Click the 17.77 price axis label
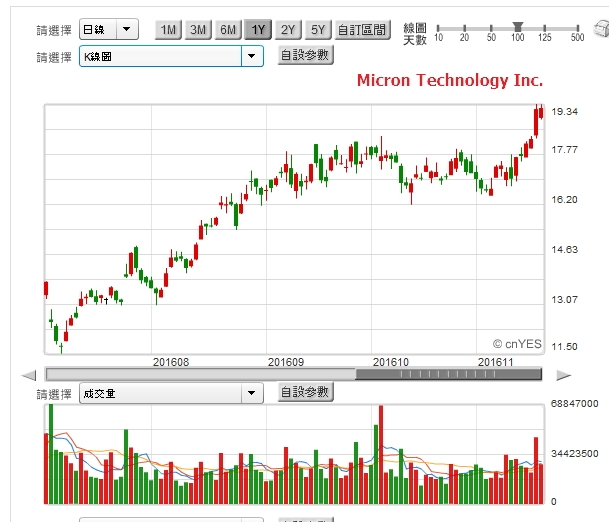Screen dimensions: 609x522 [564, 150]
